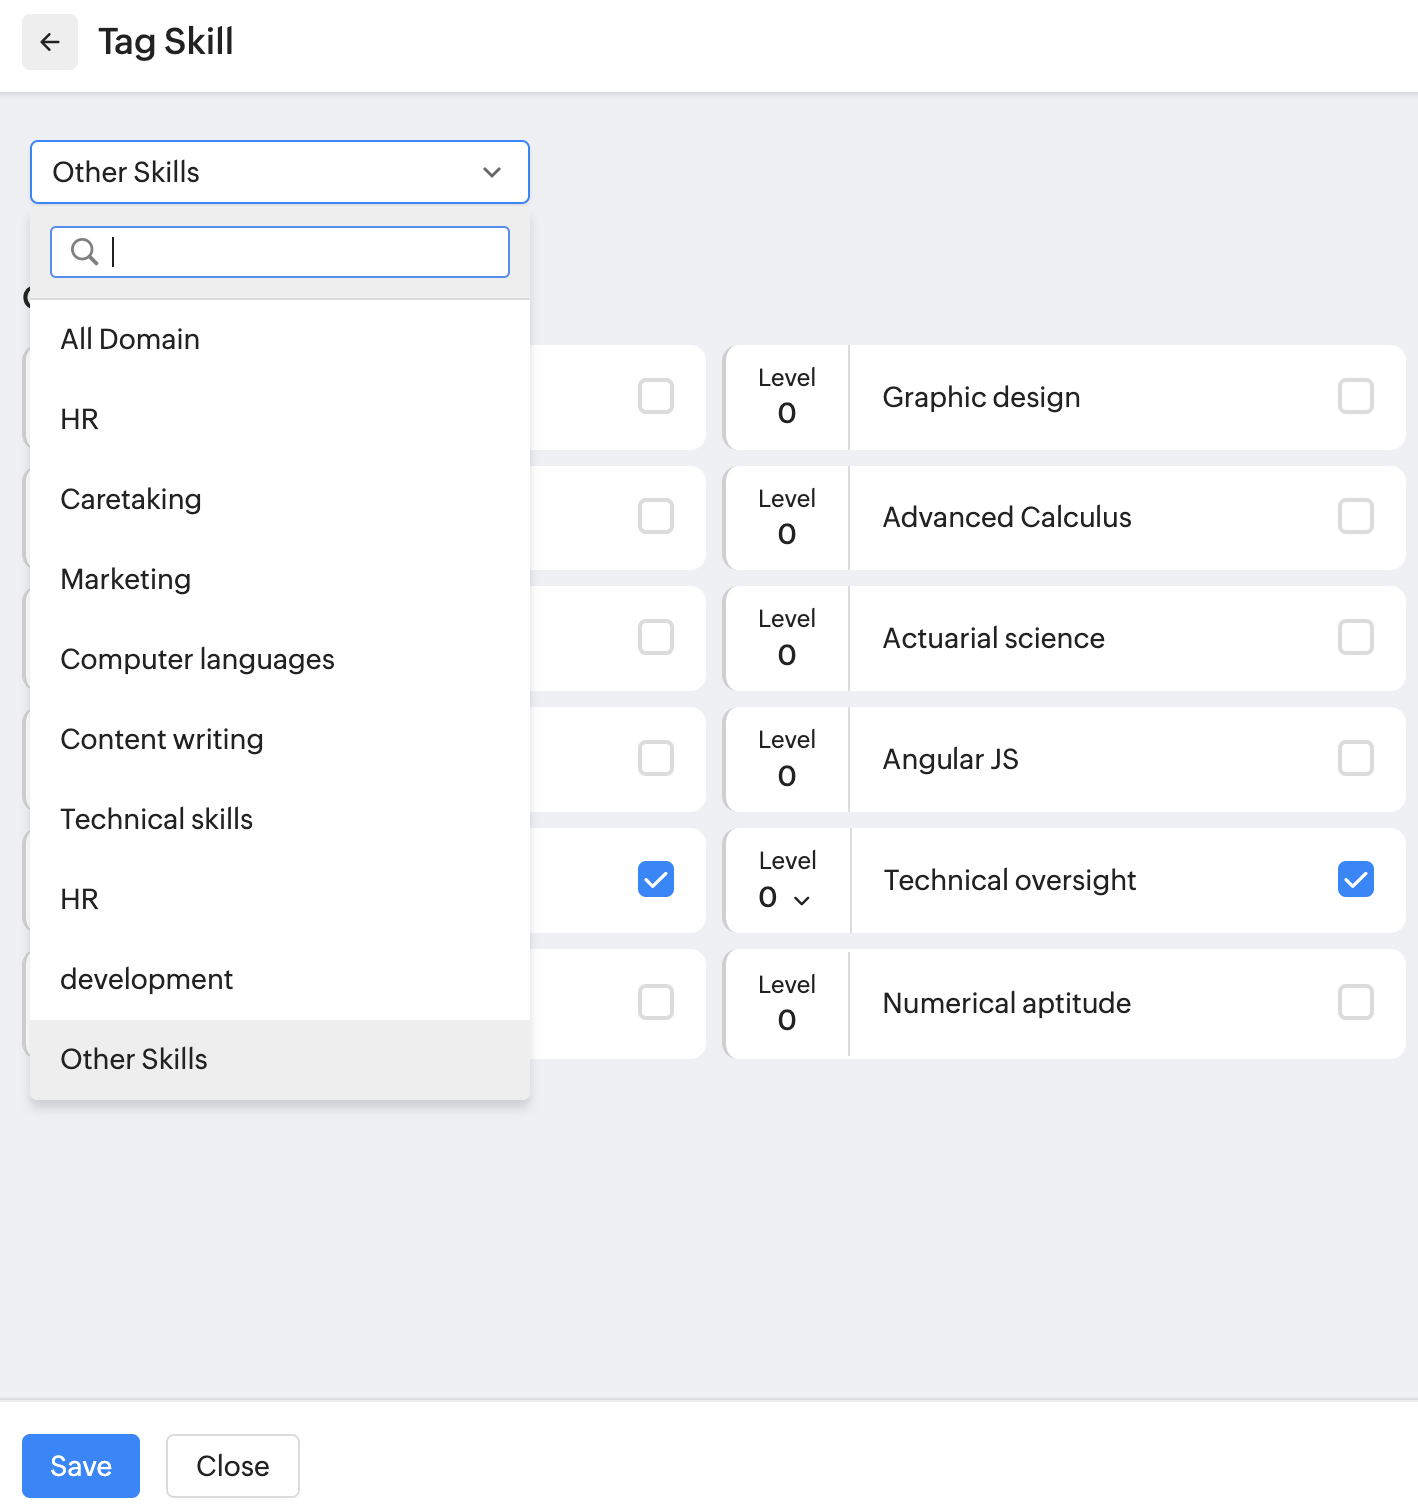The width and height of the screenshot is (1418, 1506).
Task: Check the Graphic design checkbox
Action: [x=1355, y=396]
